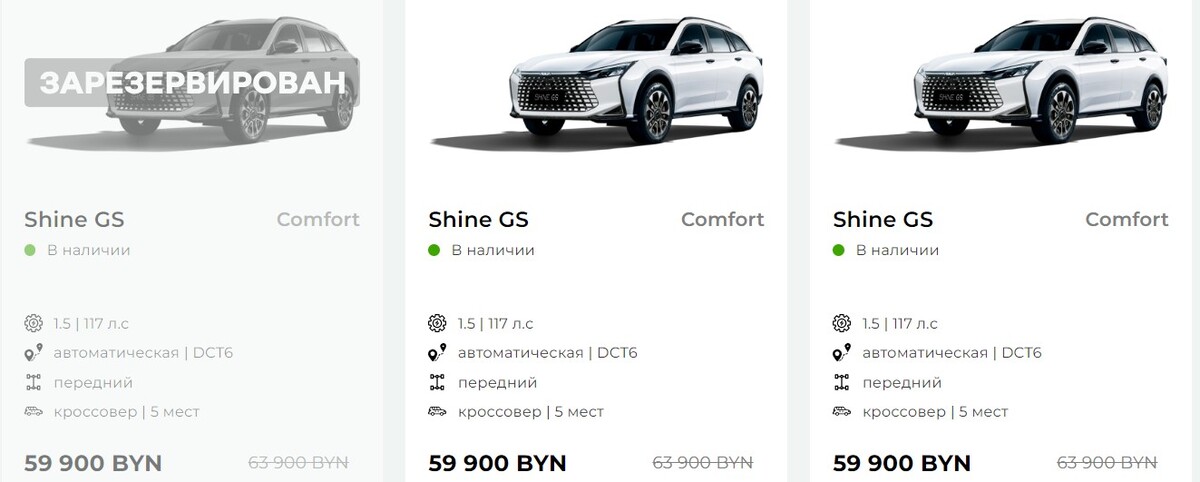This screenshot has width=1200, height=482.
Task: Click the ЗАРЕЗЕРВИРОВАН badge
Action: (192, 83)
